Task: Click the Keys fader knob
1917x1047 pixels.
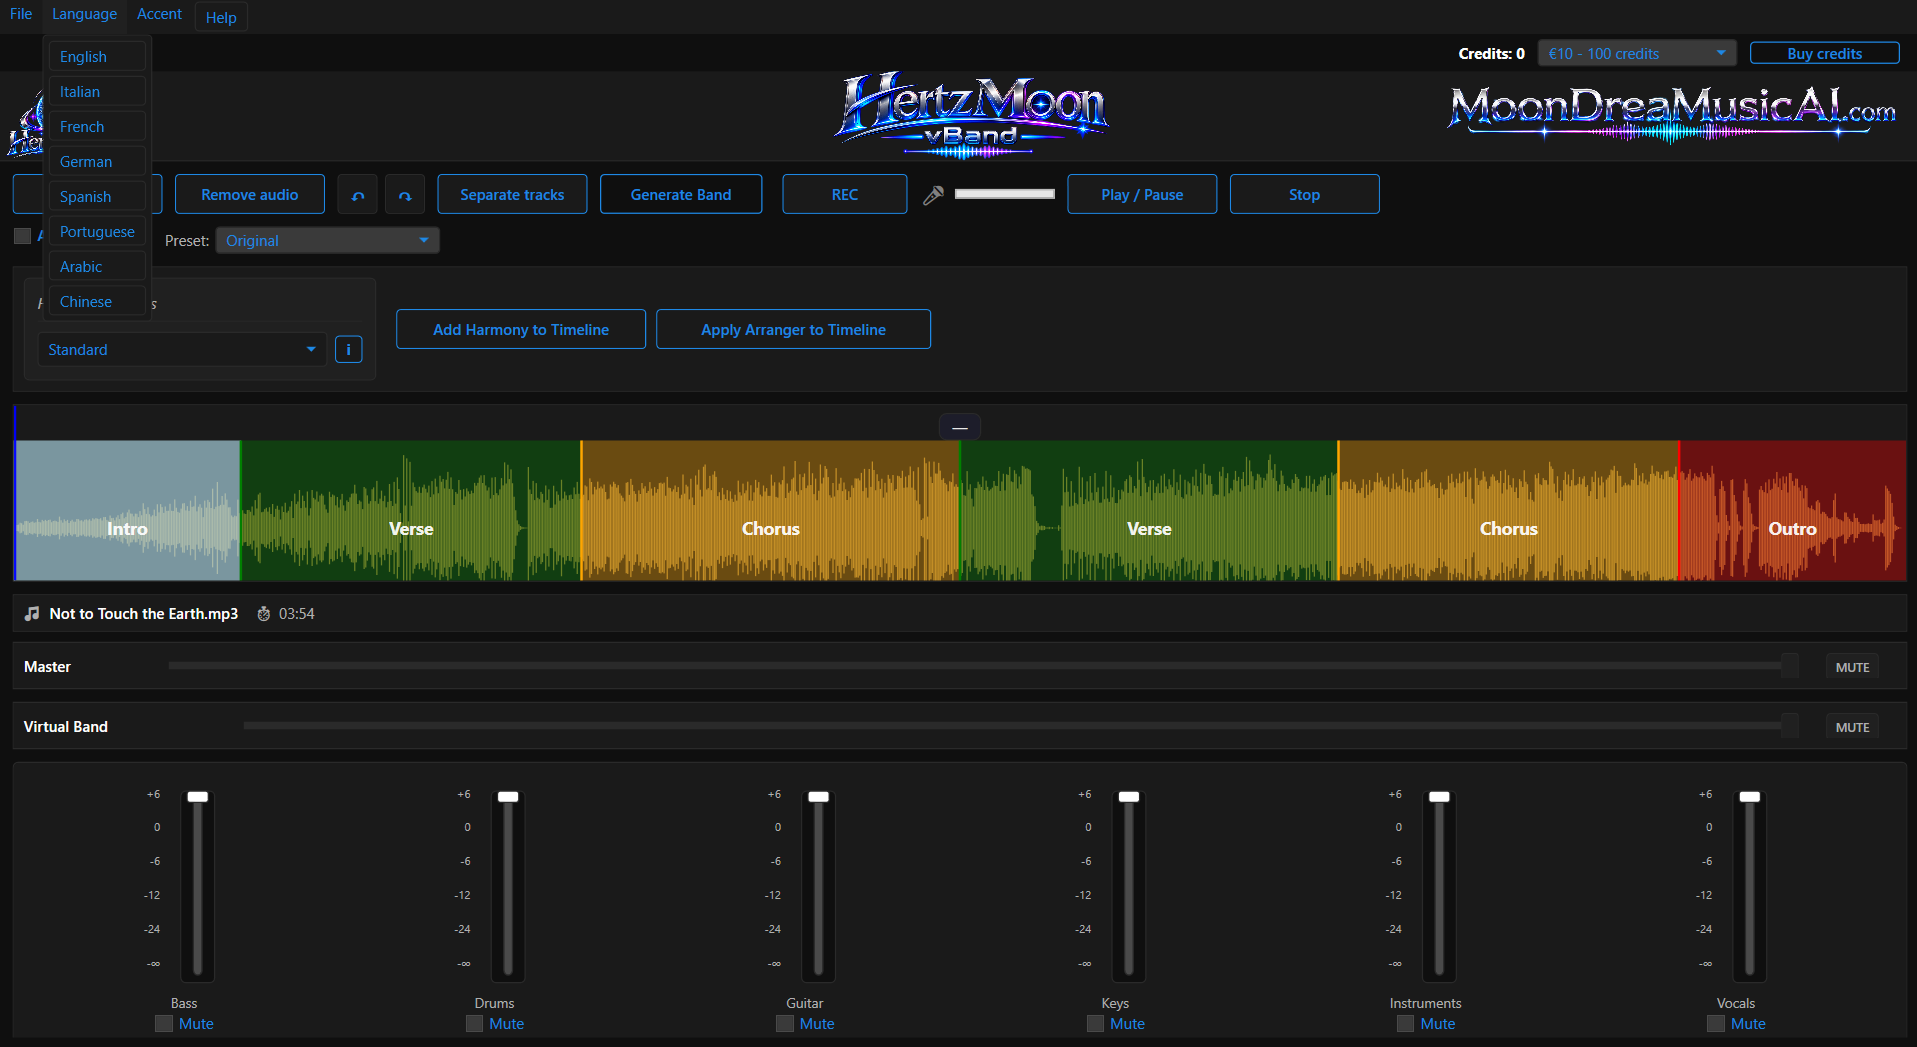Action: point(1129,797)
